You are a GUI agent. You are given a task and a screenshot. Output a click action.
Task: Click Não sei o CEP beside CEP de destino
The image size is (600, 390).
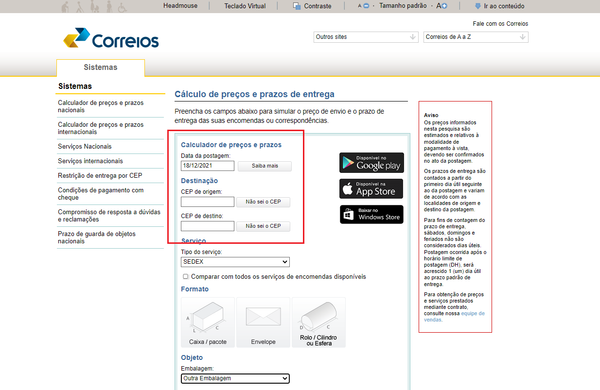pos(263,226)
